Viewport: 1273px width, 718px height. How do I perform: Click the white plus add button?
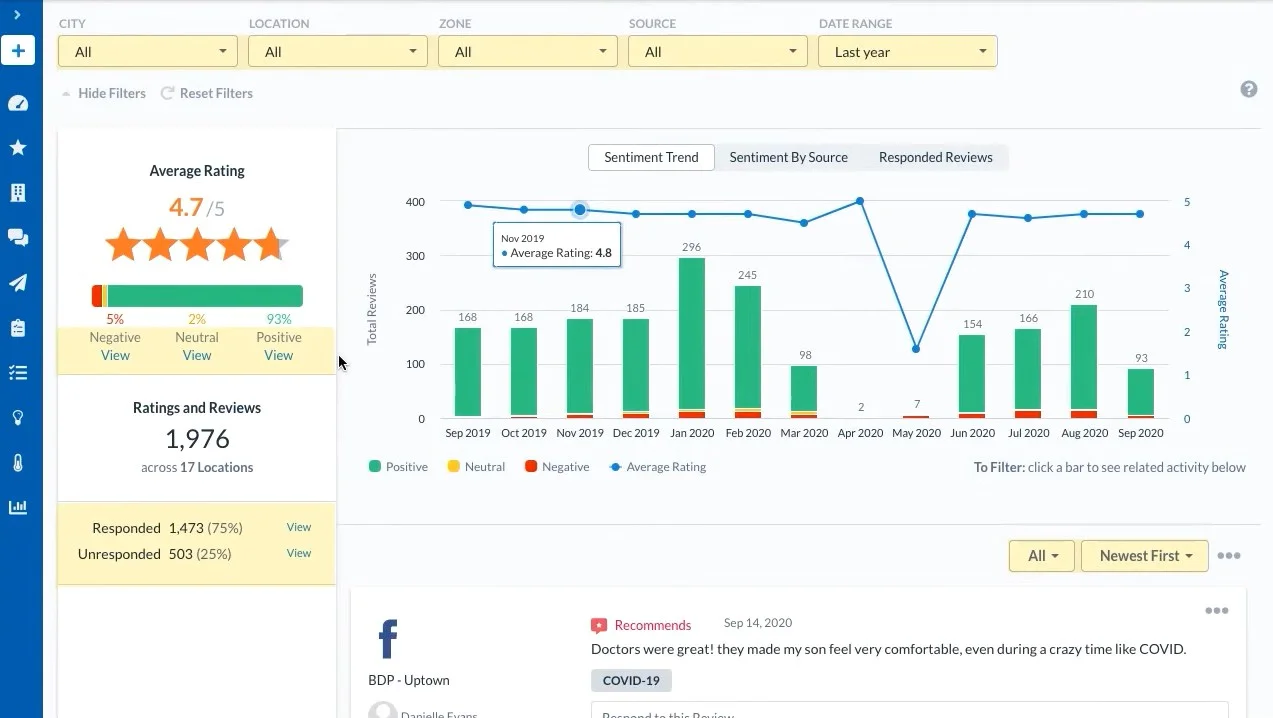(x=18, y=51)
